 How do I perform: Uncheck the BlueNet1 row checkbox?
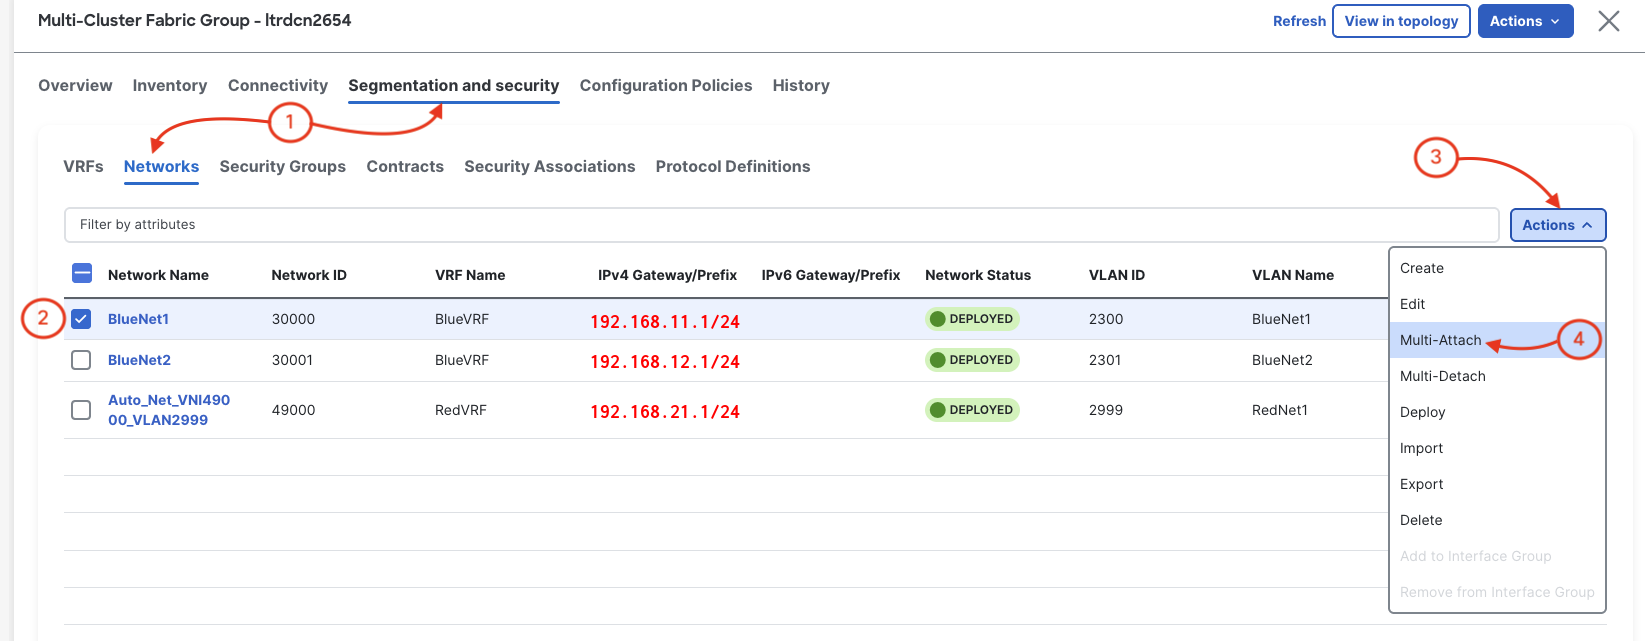[x=82, y=319]
